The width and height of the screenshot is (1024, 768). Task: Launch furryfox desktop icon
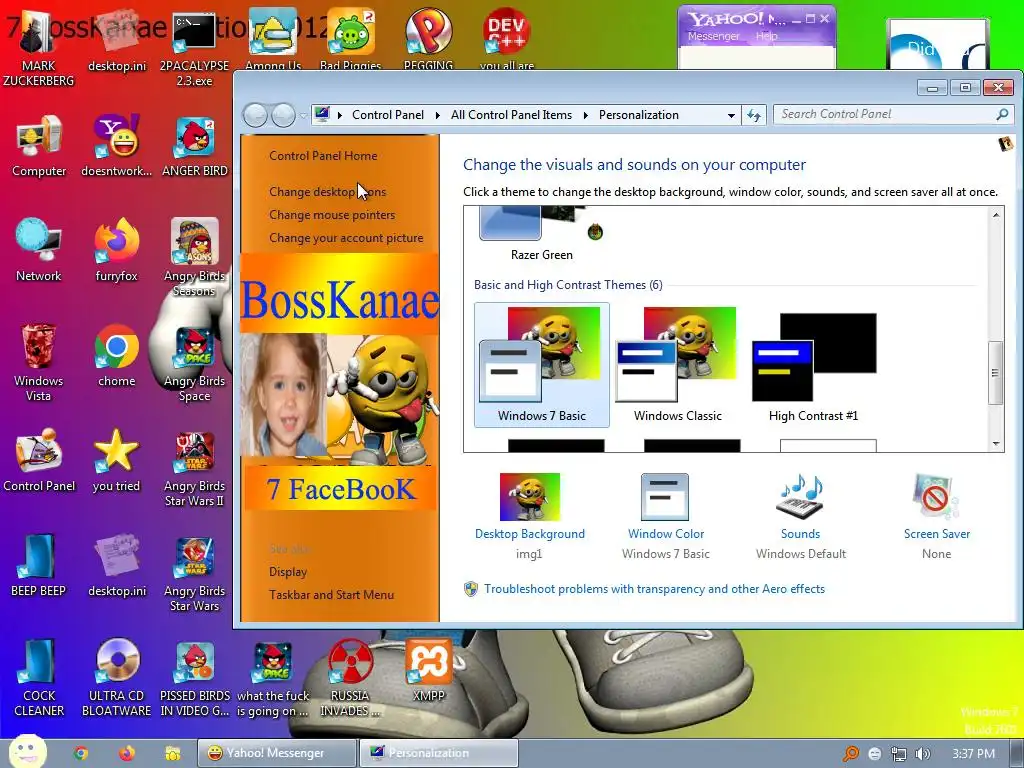tap(116, 251)
